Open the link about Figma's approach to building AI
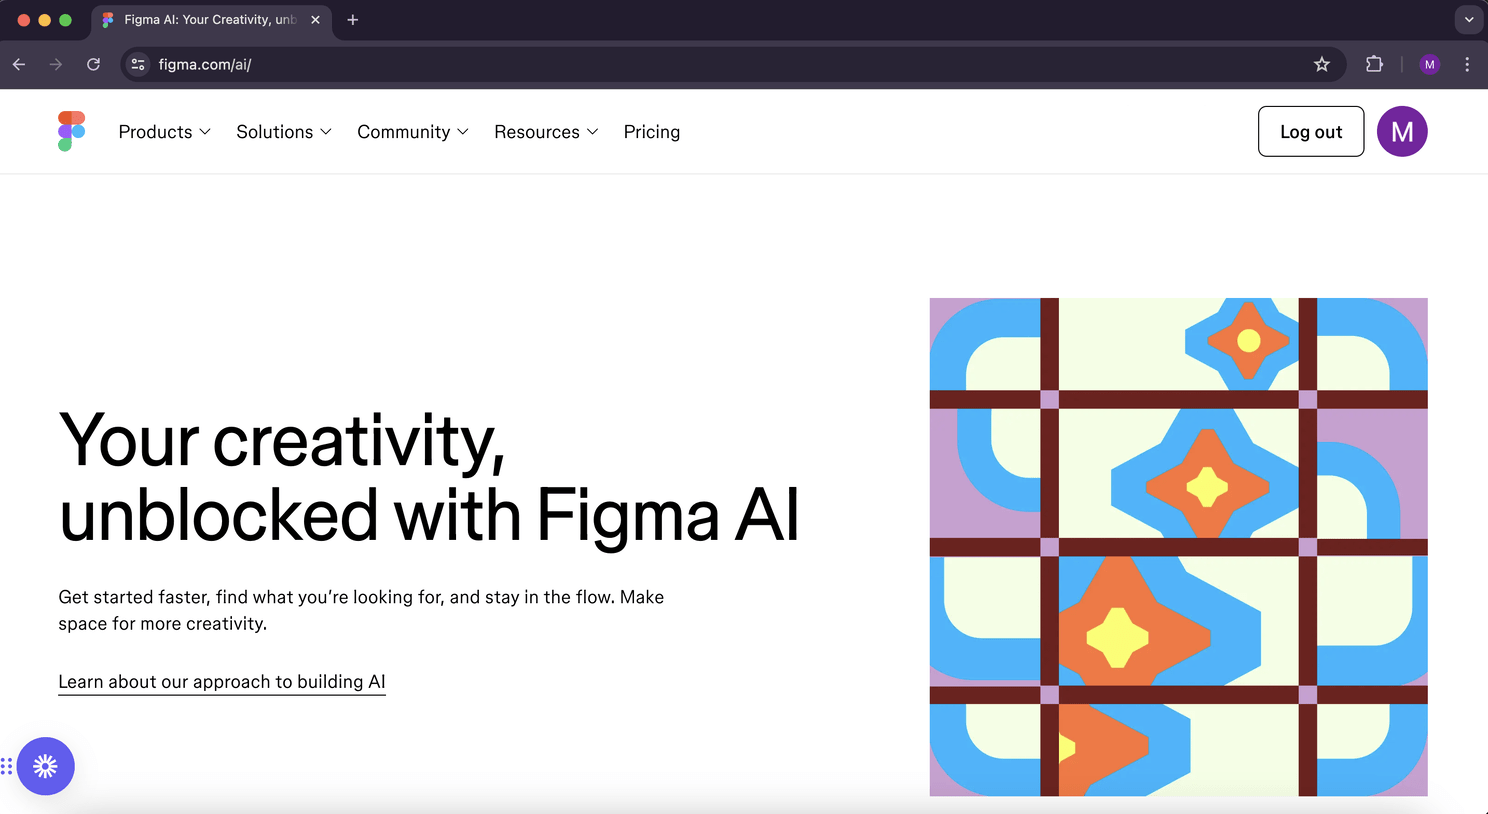This screenshot has width=1488, height=814. 222,681
